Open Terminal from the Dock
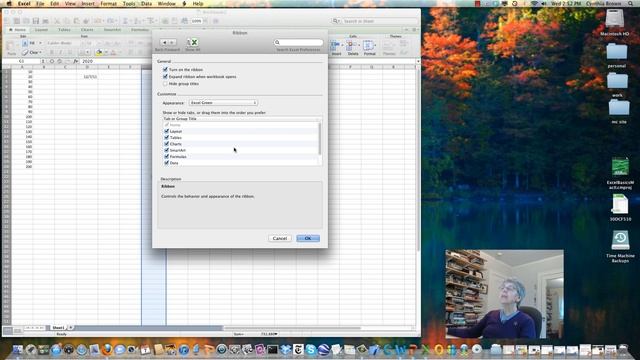Viewport: 640px width, 360px height. pyautogui.click(x=273, y=349)
